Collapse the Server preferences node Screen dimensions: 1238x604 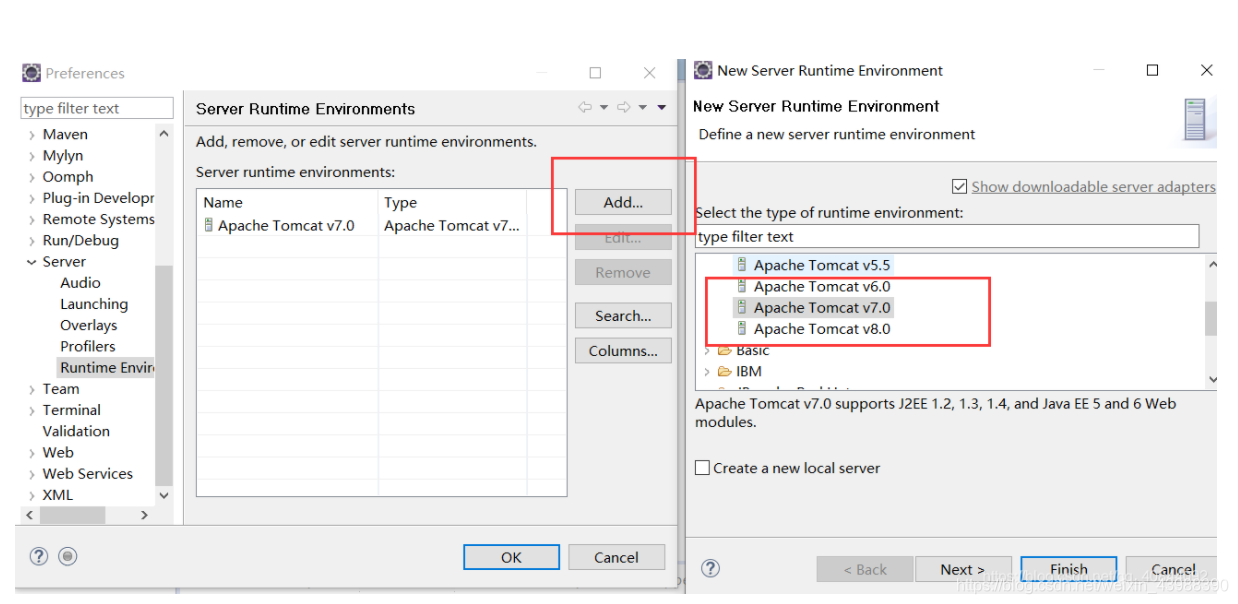tap(31, 262)
